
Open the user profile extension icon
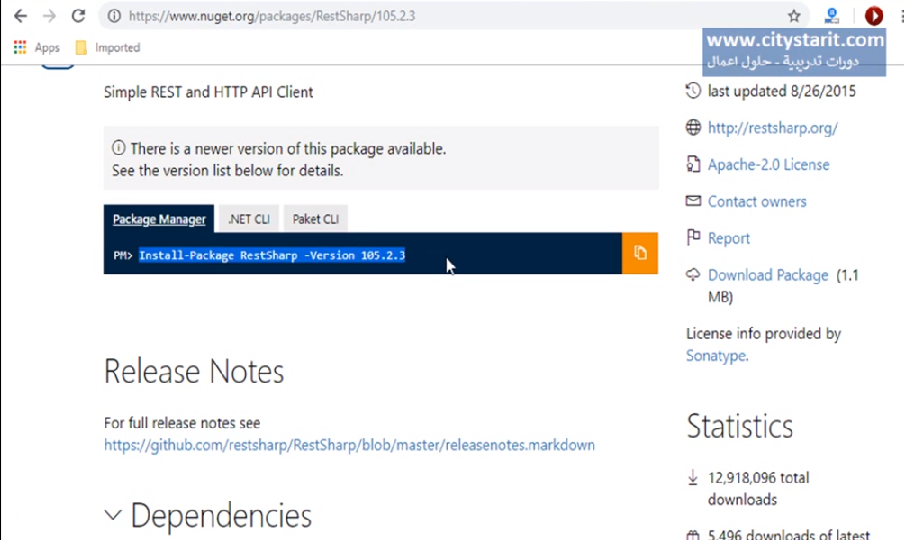(x=831, y=16)
